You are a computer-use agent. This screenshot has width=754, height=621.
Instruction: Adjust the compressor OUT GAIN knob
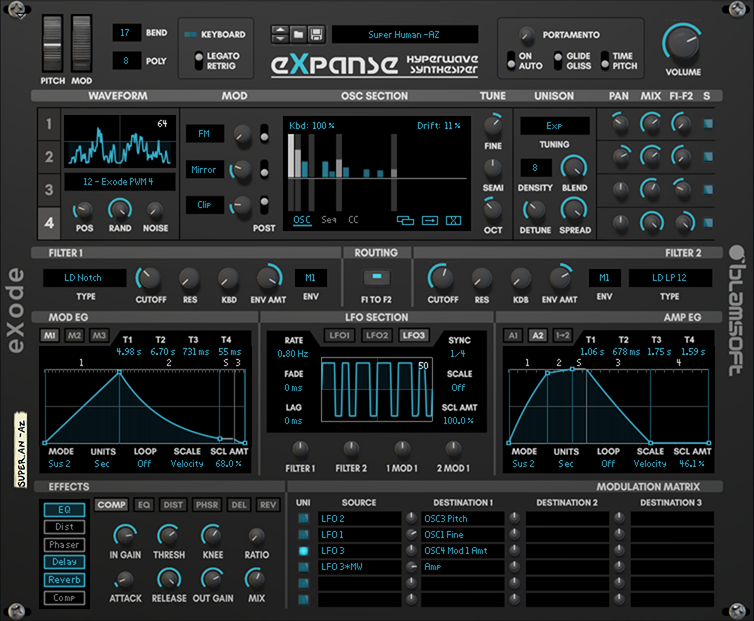click(x=212, y=578)
